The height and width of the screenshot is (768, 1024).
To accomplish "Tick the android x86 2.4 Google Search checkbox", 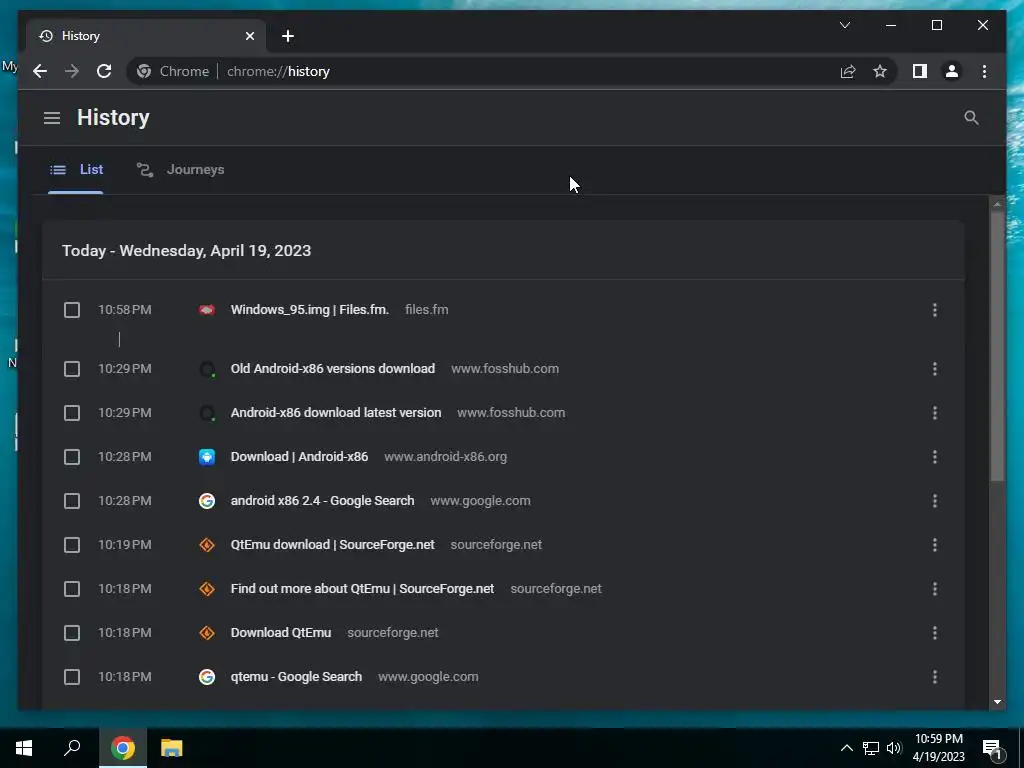I will pos(72,501).
